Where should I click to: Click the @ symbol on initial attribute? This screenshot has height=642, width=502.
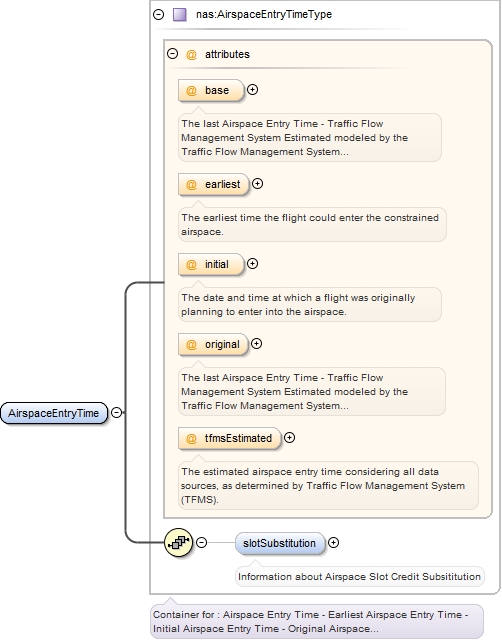pyautogui.click(x=191, y=264)
